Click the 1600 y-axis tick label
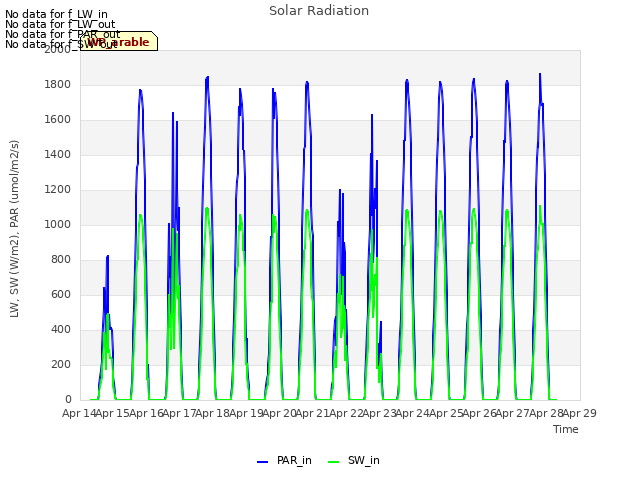 tap(58, 120)
